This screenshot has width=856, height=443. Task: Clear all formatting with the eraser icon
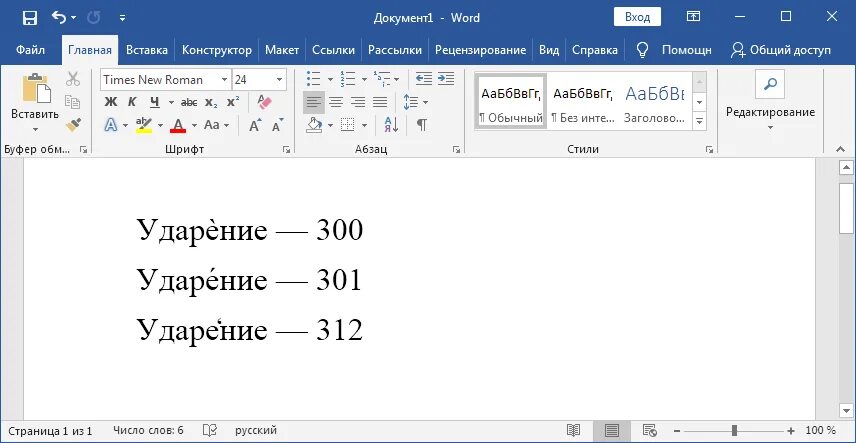[x=264, y=102]
